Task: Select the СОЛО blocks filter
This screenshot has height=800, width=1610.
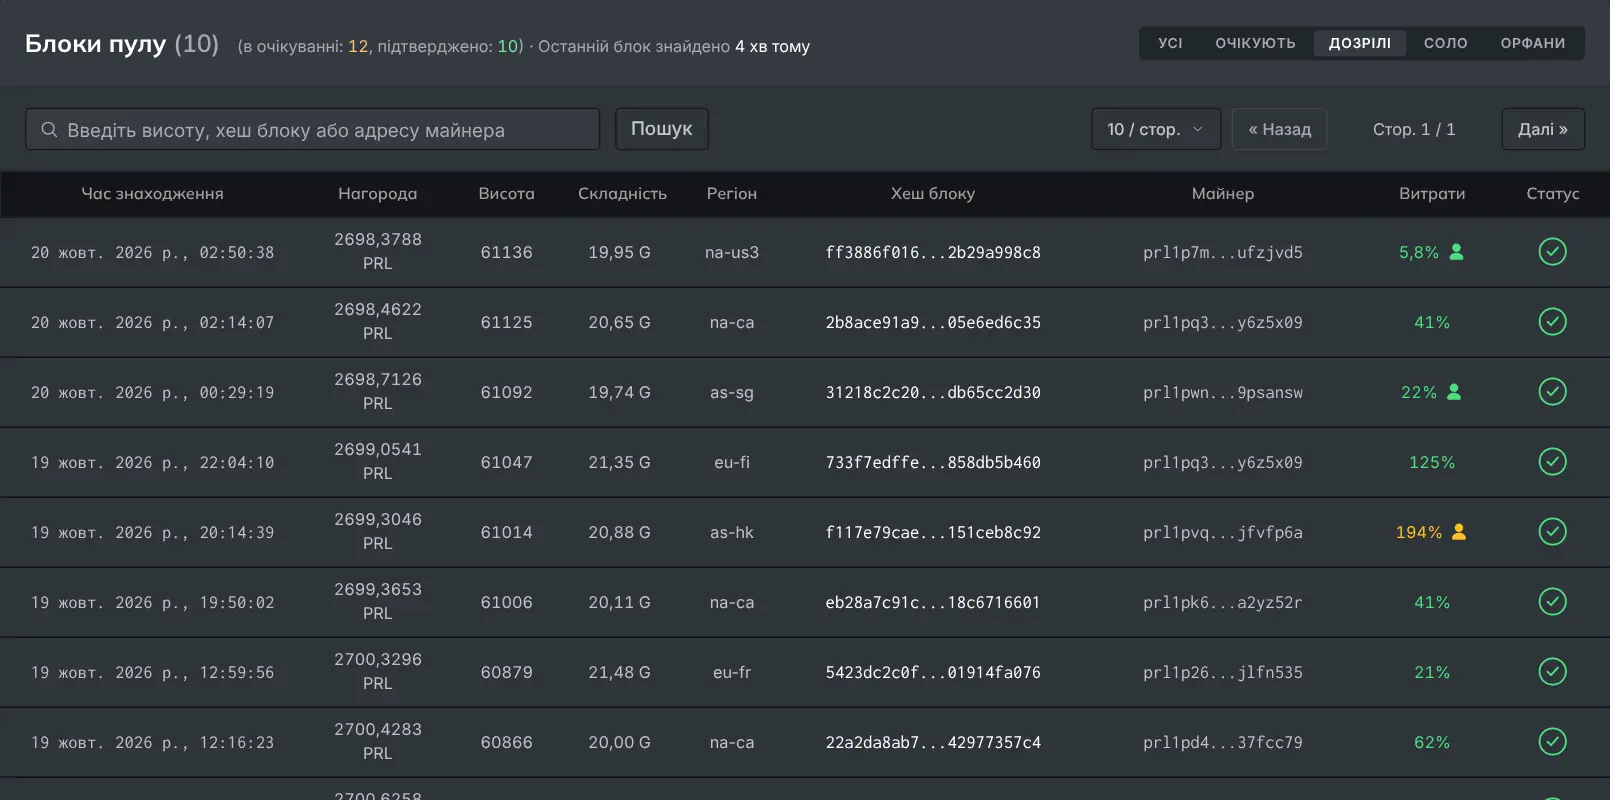Action: 1445,43
